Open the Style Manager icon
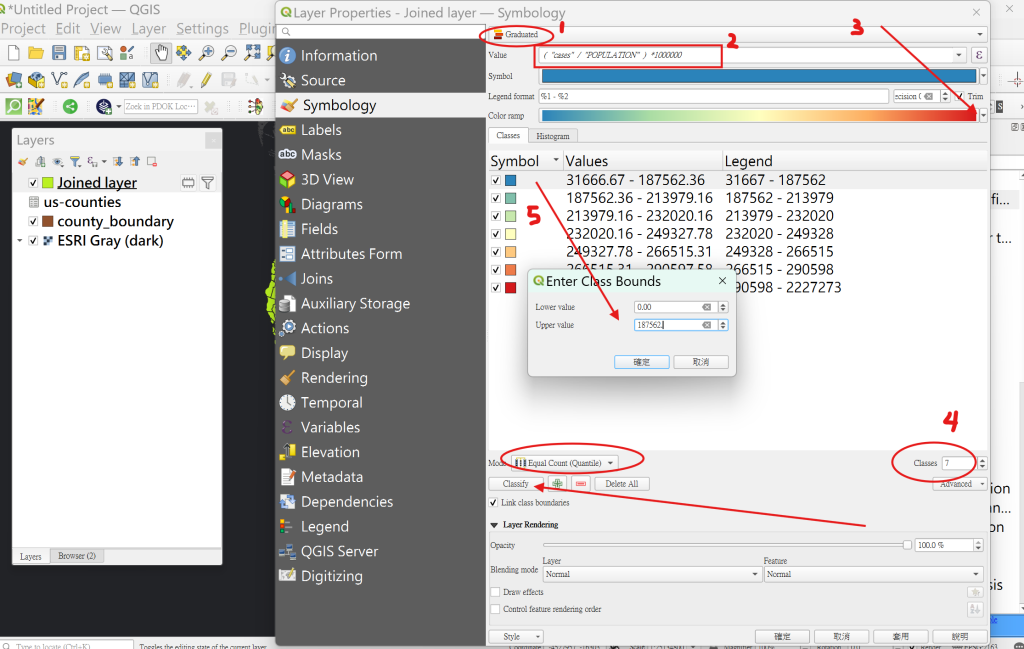This screenshot has width=1024, height=649. 127,54
